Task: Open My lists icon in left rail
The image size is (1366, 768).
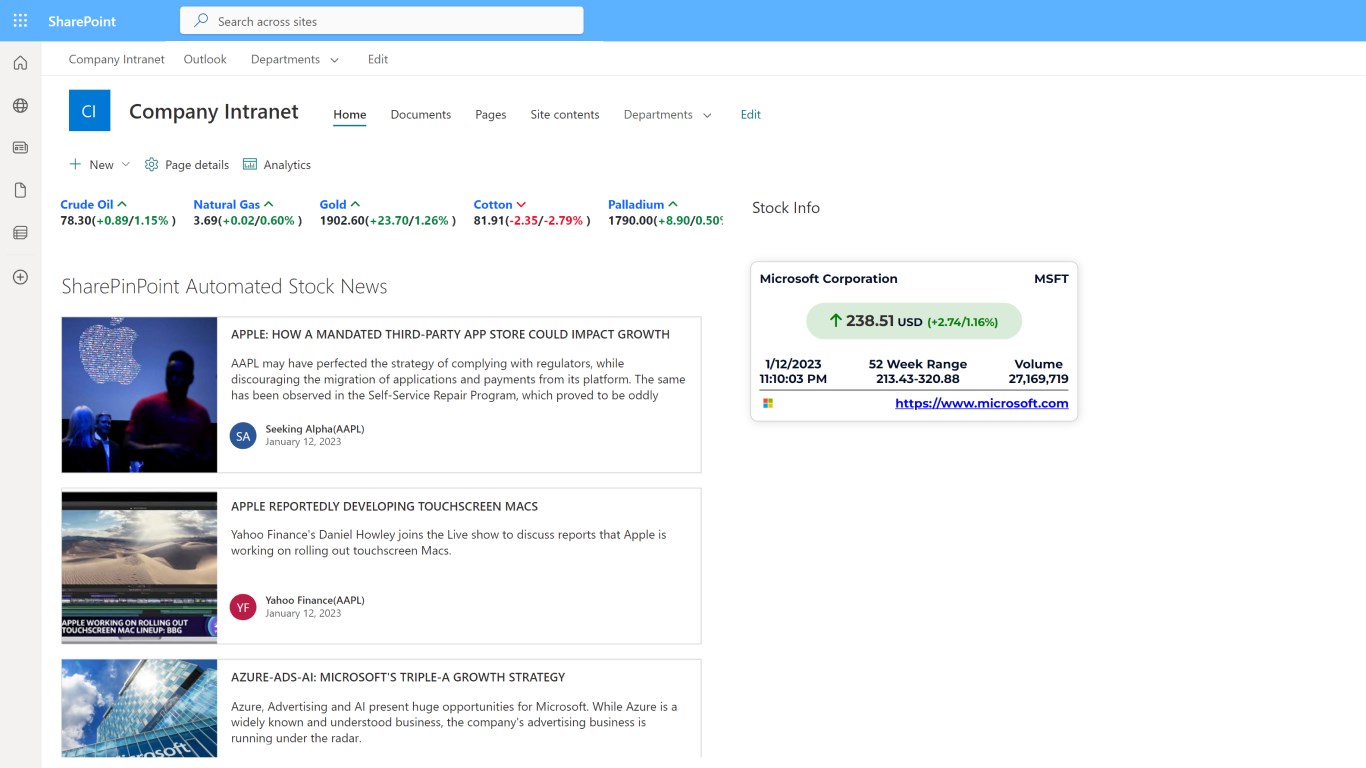Action: click(20, 233)
